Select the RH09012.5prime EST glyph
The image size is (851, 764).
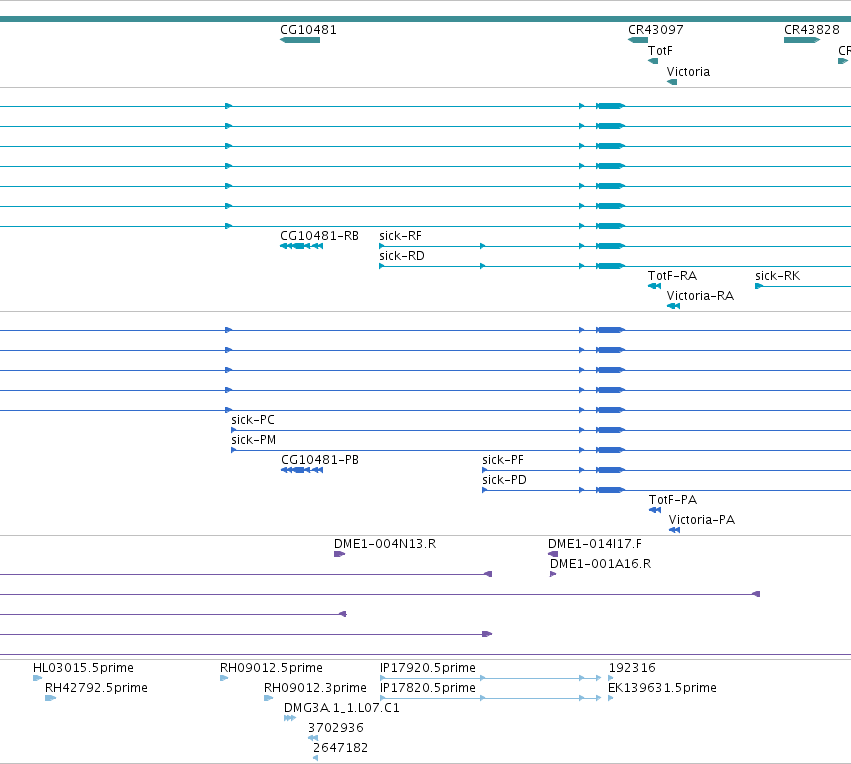pos(224,678)
